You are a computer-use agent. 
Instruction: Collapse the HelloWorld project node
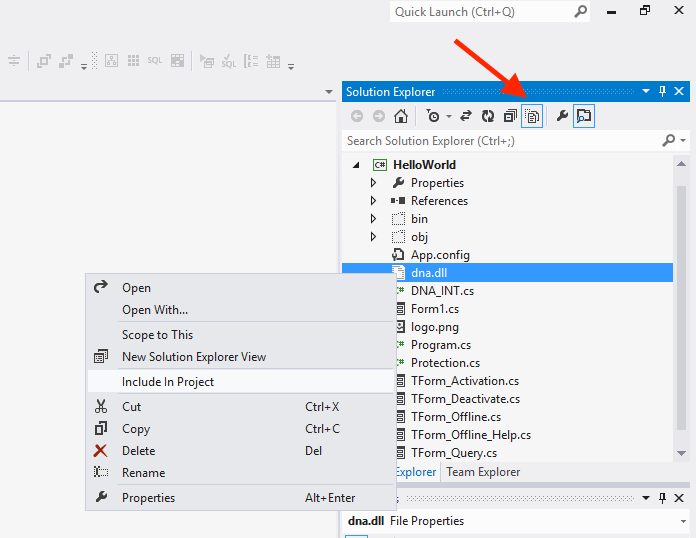click(356, 165)
